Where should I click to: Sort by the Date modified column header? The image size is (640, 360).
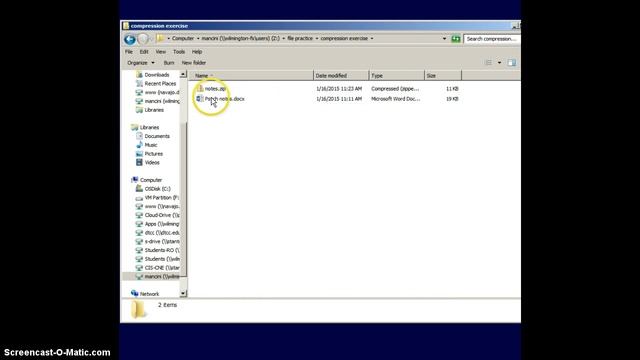click(340, 76)
